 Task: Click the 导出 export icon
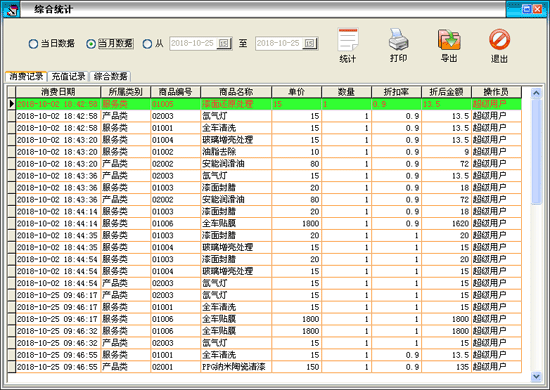coord(449,39)
